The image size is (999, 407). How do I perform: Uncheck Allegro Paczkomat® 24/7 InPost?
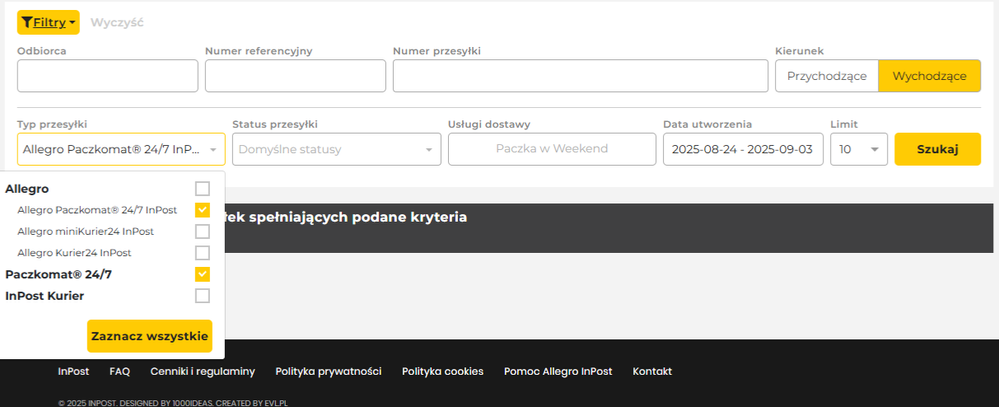[x=203, y=210]
